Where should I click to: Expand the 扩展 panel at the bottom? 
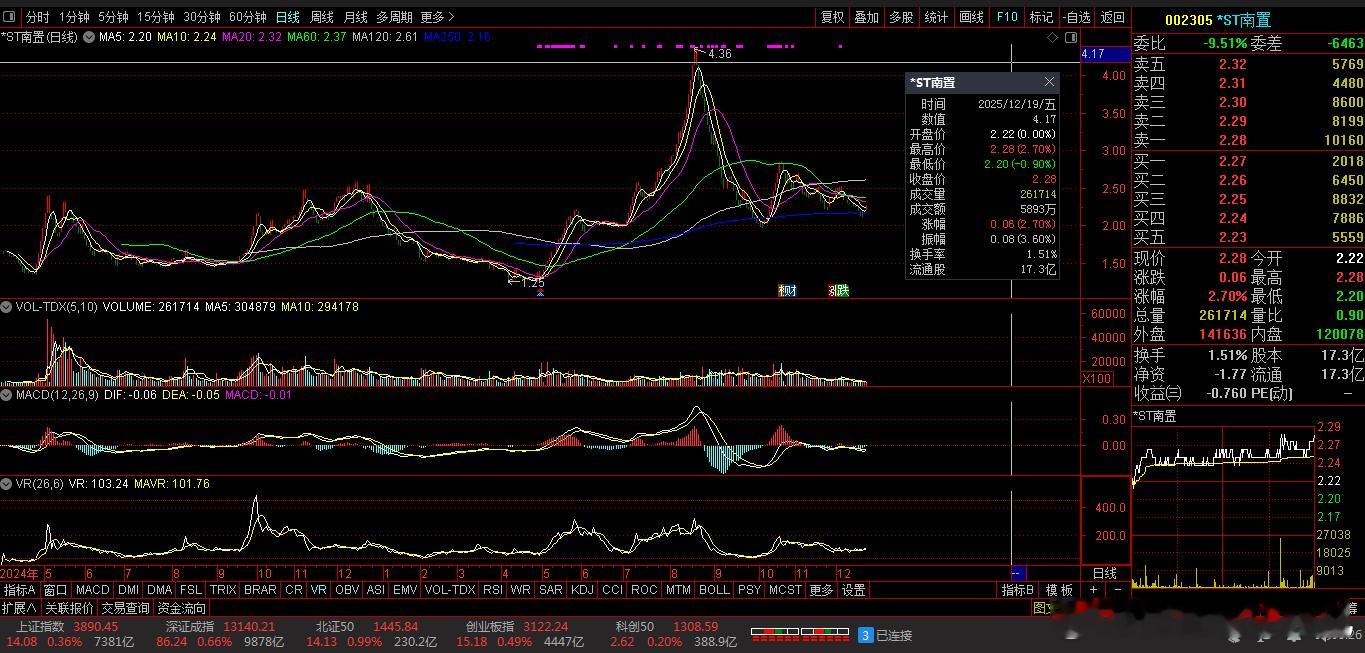click(19, 608)
